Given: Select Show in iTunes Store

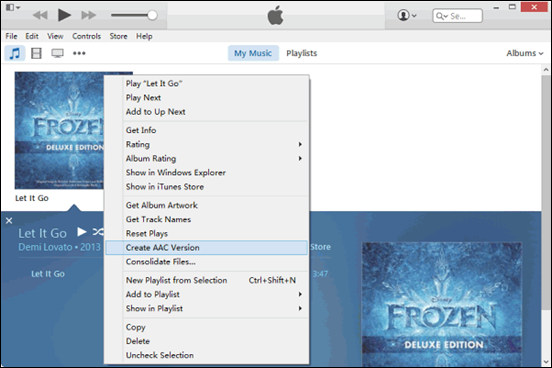Looking at the screenshot, I should point(207,187).
